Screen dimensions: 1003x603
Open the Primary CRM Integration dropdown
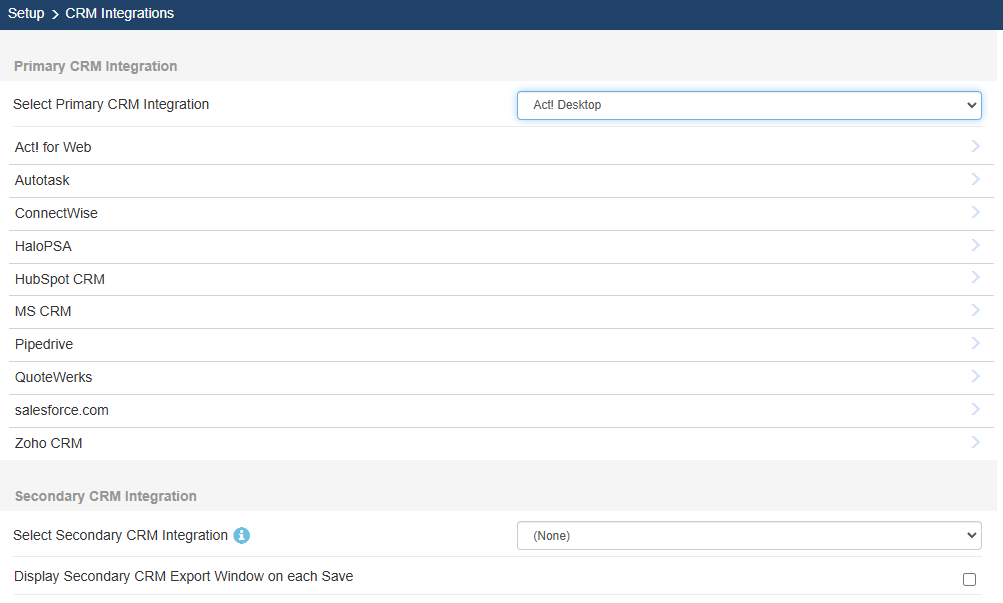click(x=748, y=105)
